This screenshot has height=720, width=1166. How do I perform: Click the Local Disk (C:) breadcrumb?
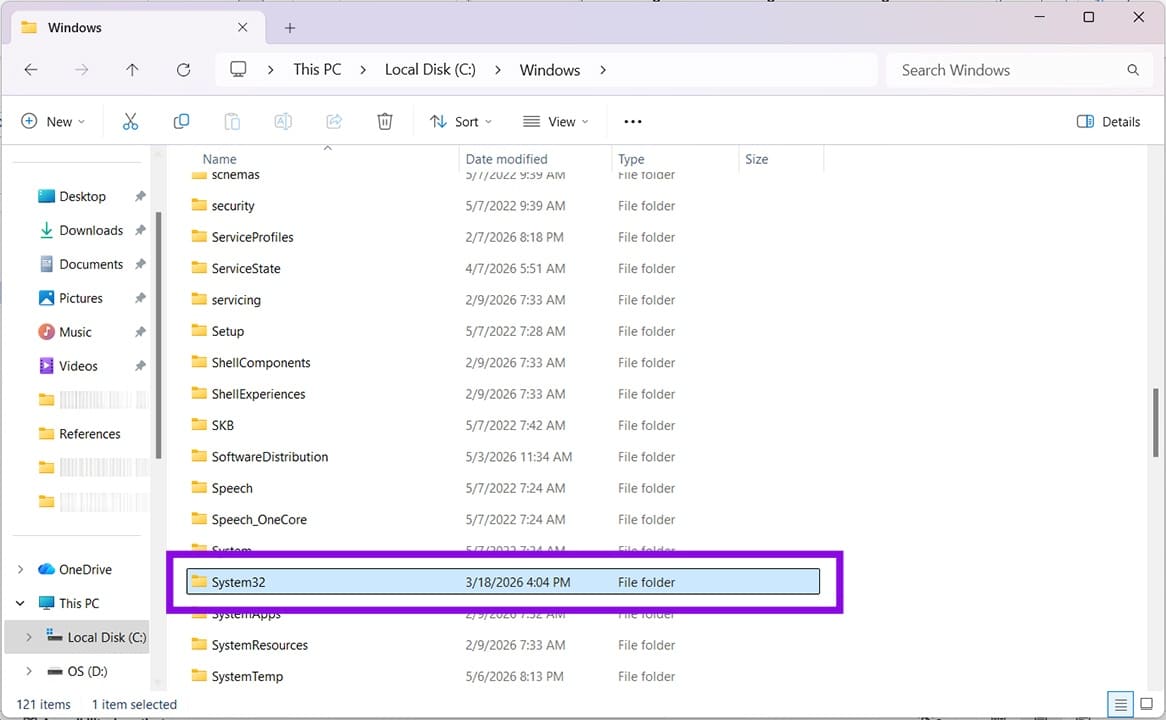point(430,70)
